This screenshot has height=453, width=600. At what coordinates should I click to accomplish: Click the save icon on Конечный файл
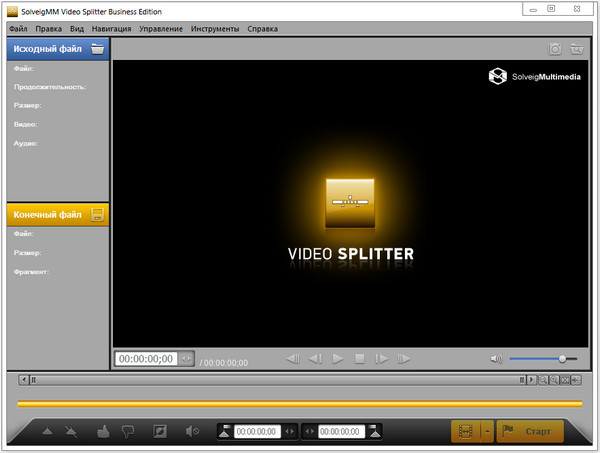[x=97, y=214]
